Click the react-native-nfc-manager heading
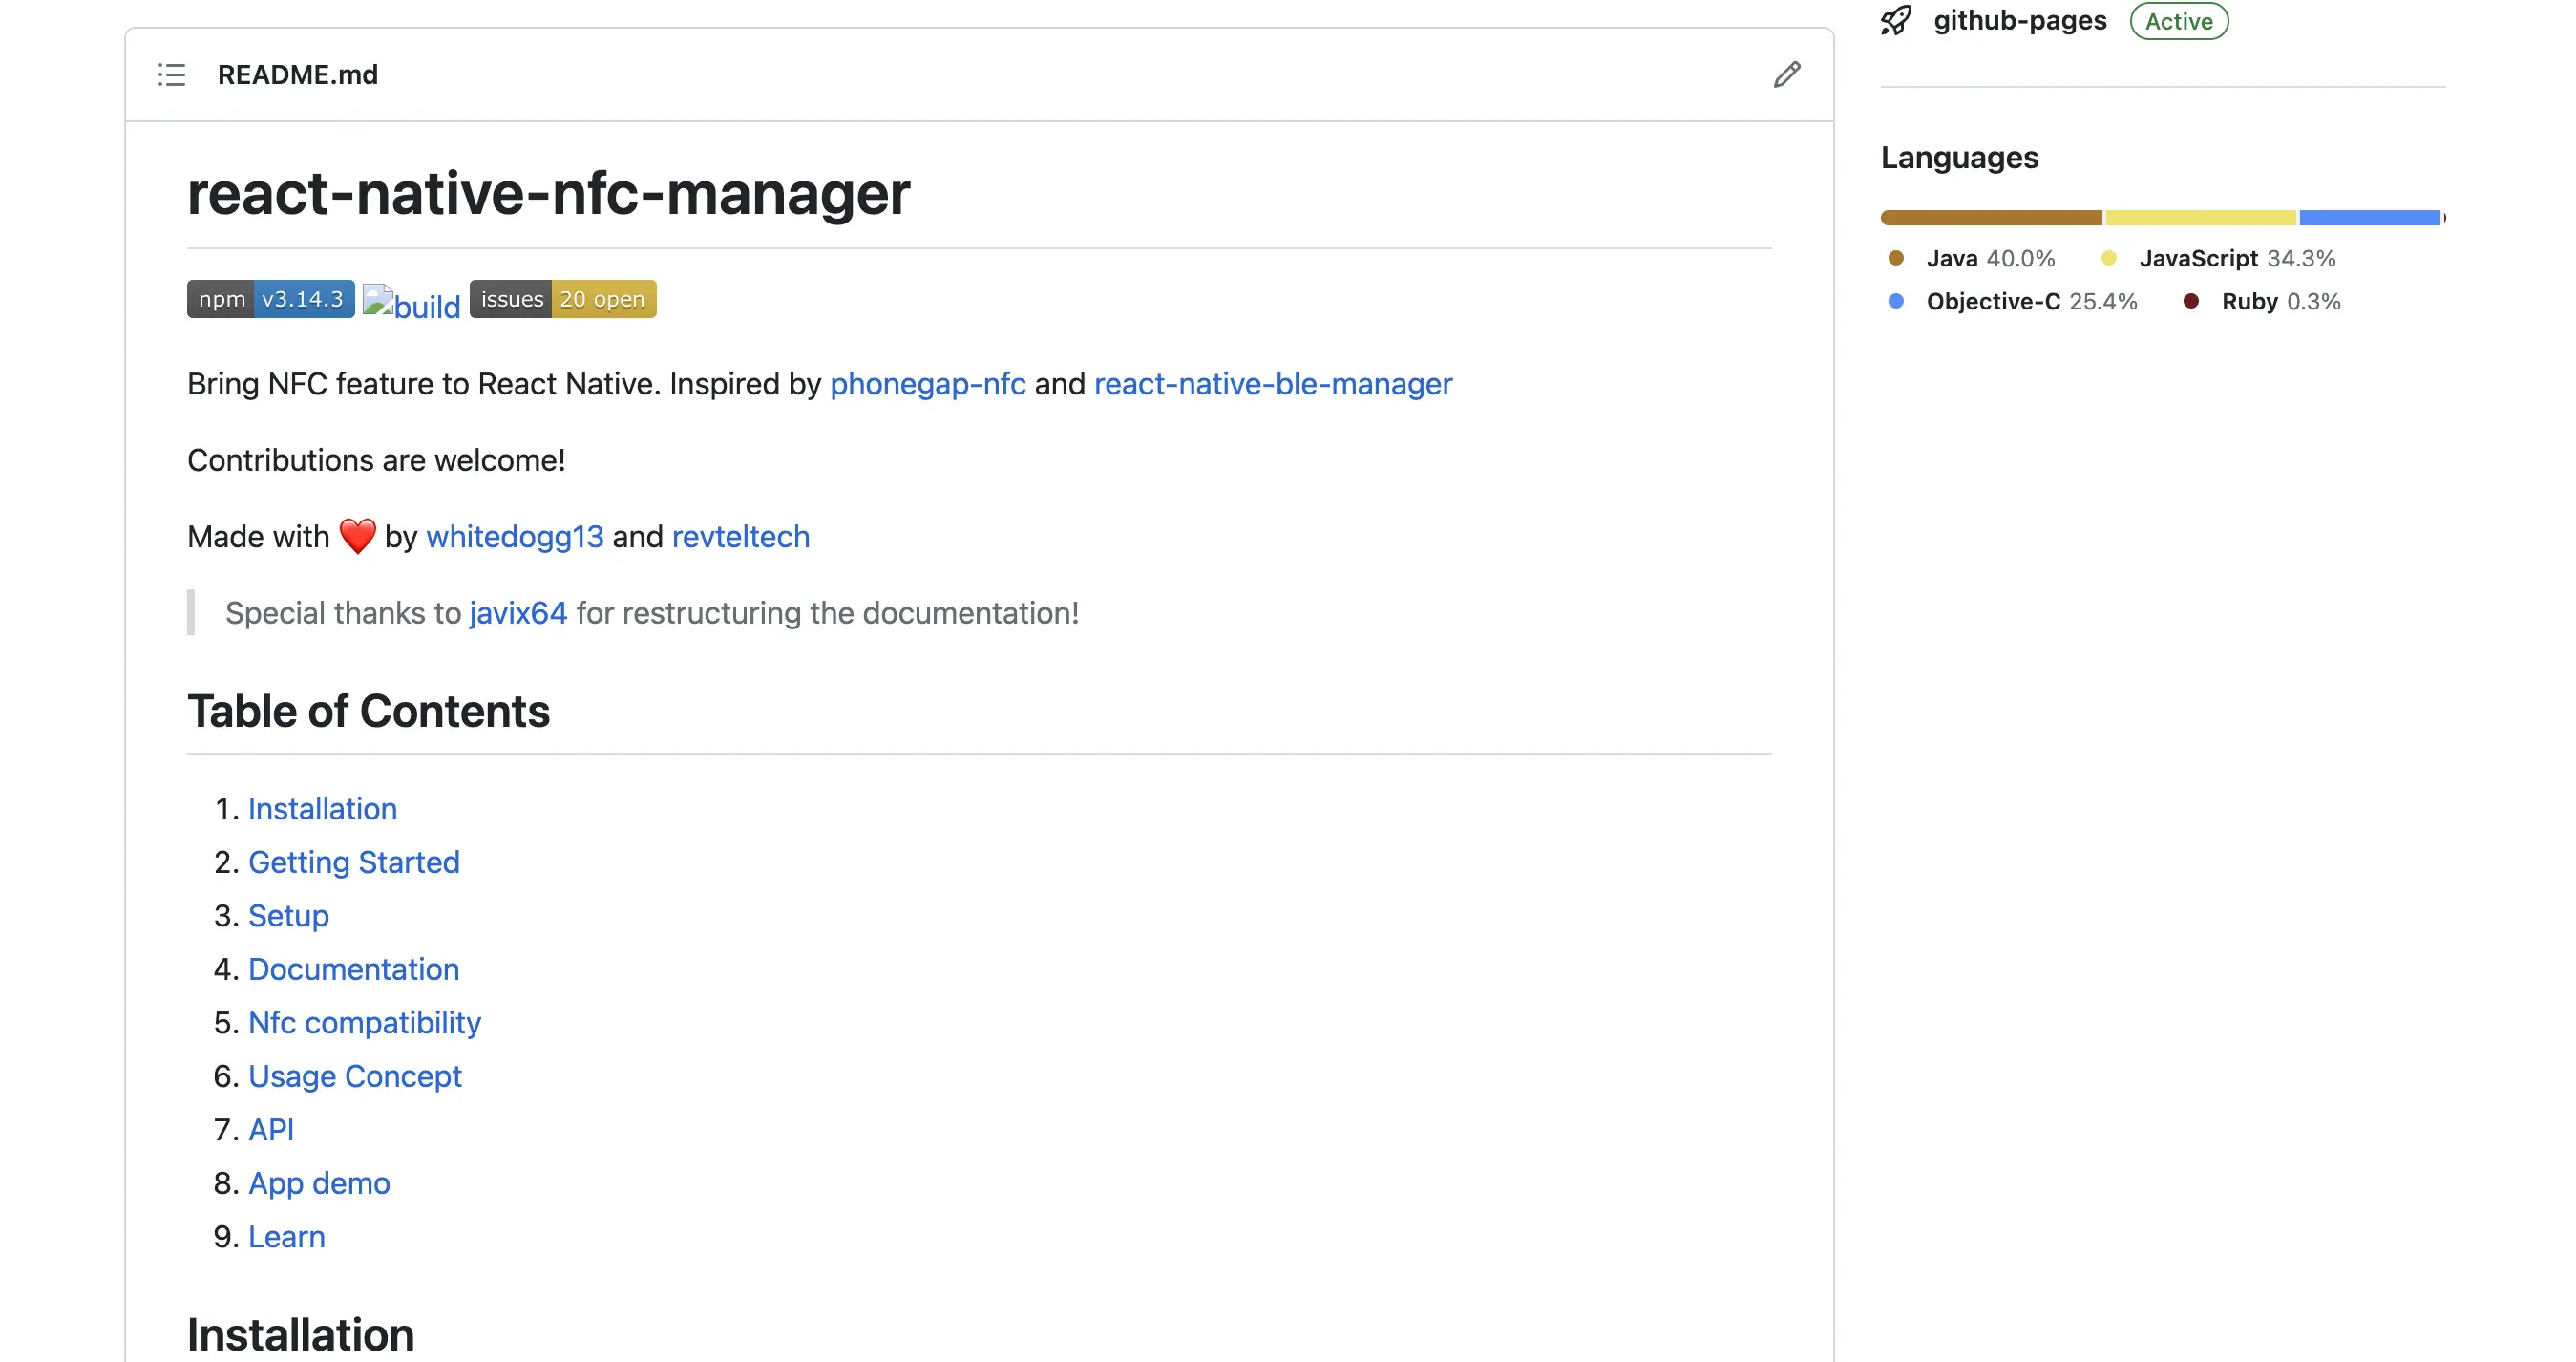Screen dimensions: 2576x1362 coord(548,193)
